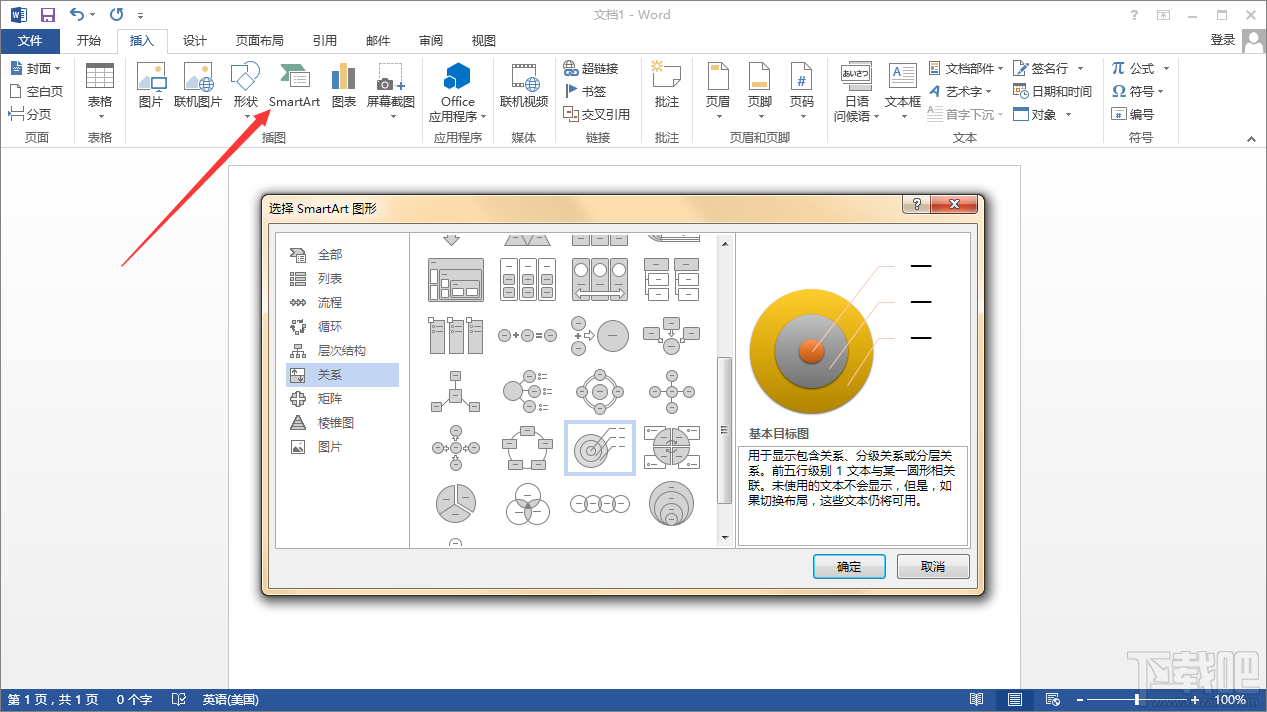
Task: Insert an Equation (公式)
Action: pos(1135,68)
